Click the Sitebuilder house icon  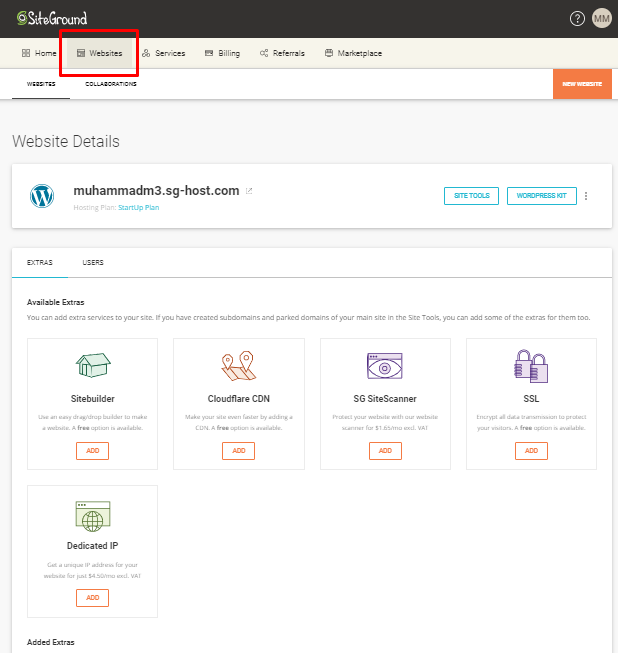pyautogui.click(x=93, y=365)
